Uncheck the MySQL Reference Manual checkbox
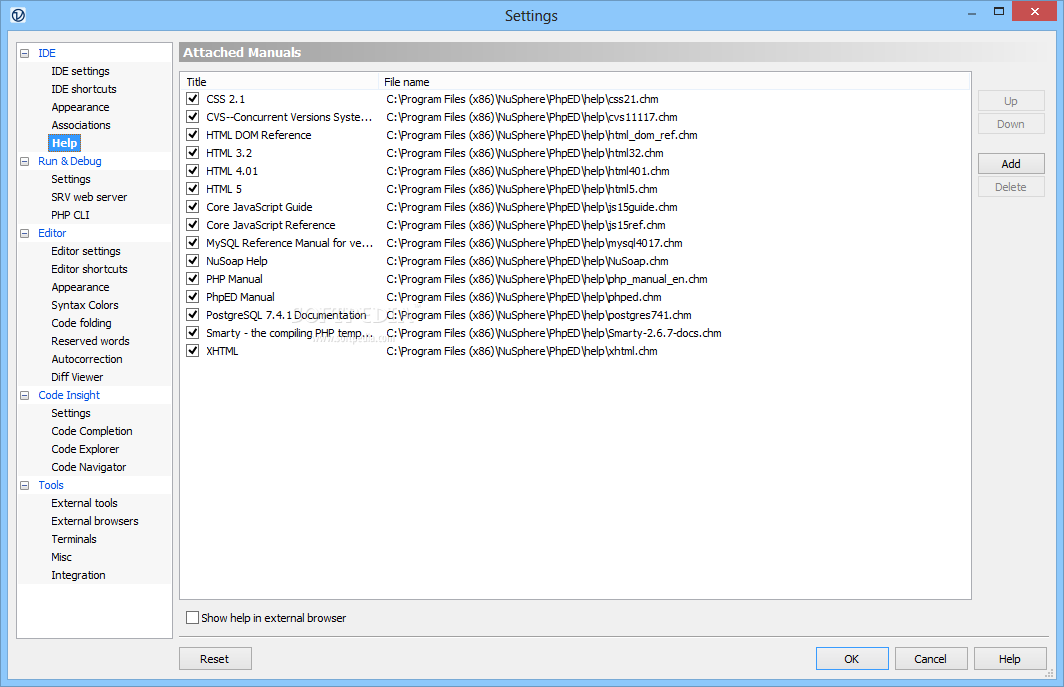The image size is (1064, 687). (x=193, y=242)
